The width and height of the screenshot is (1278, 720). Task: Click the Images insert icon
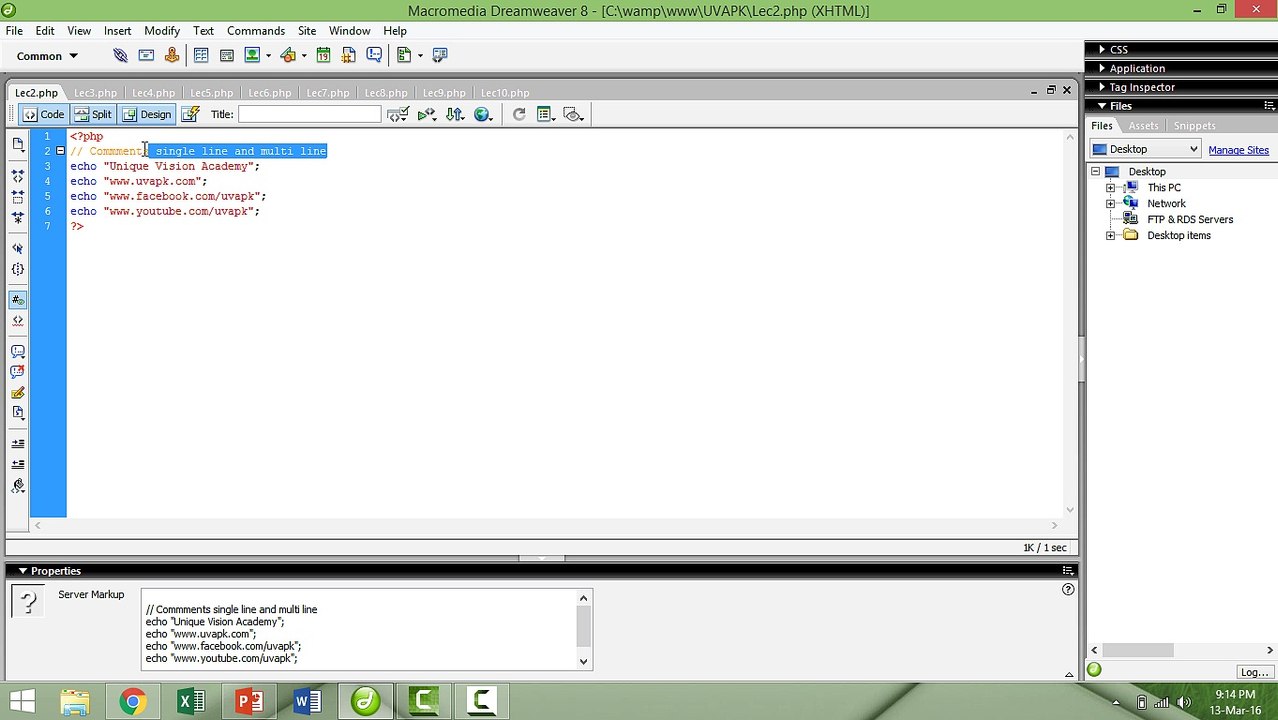click(253, 55)
